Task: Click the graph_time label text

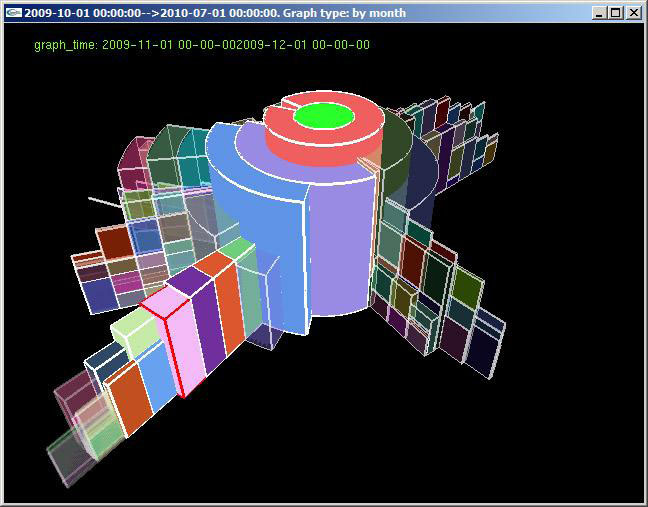Action: tap(202, 45)
